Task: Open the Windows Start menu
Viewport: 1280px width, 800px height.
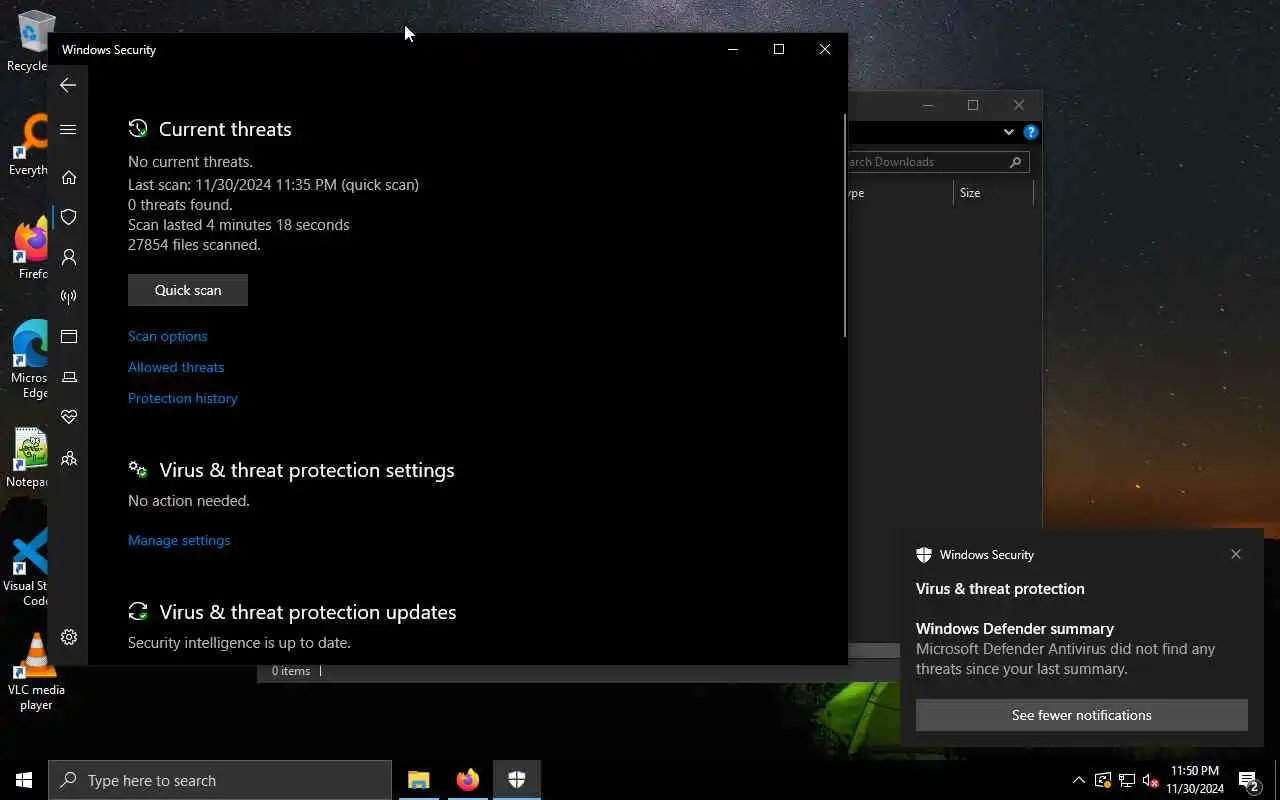Action: tap(24, 780)
